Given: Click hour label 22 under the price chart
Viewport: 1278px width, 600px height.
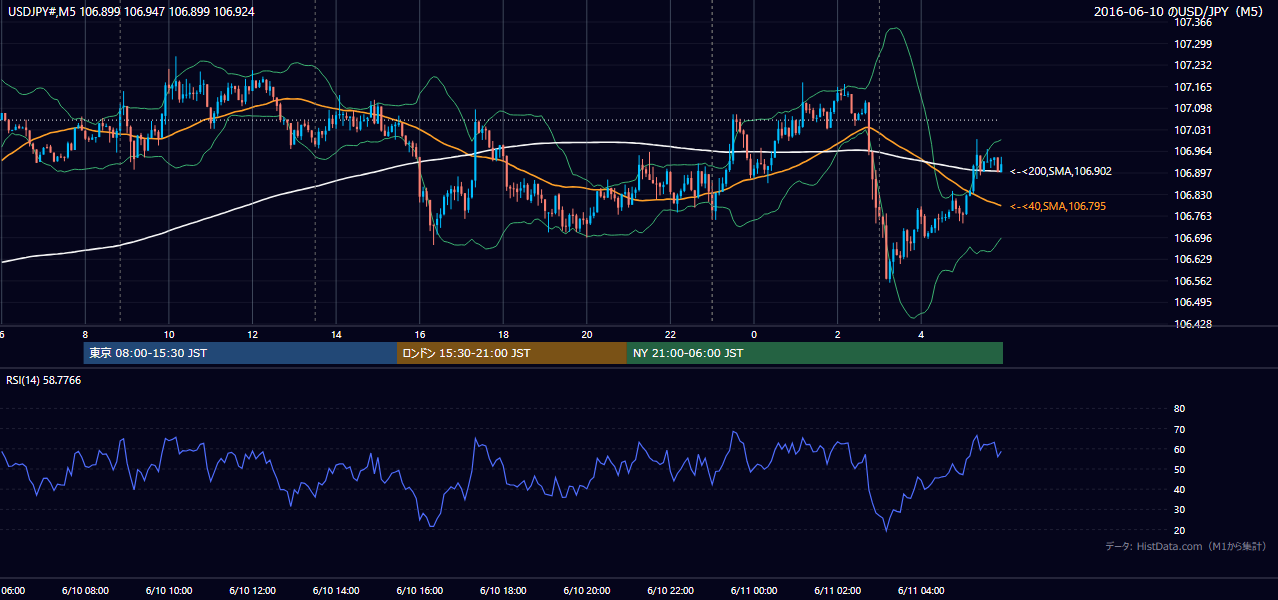Looking at the screenshot, I should 671,334.
